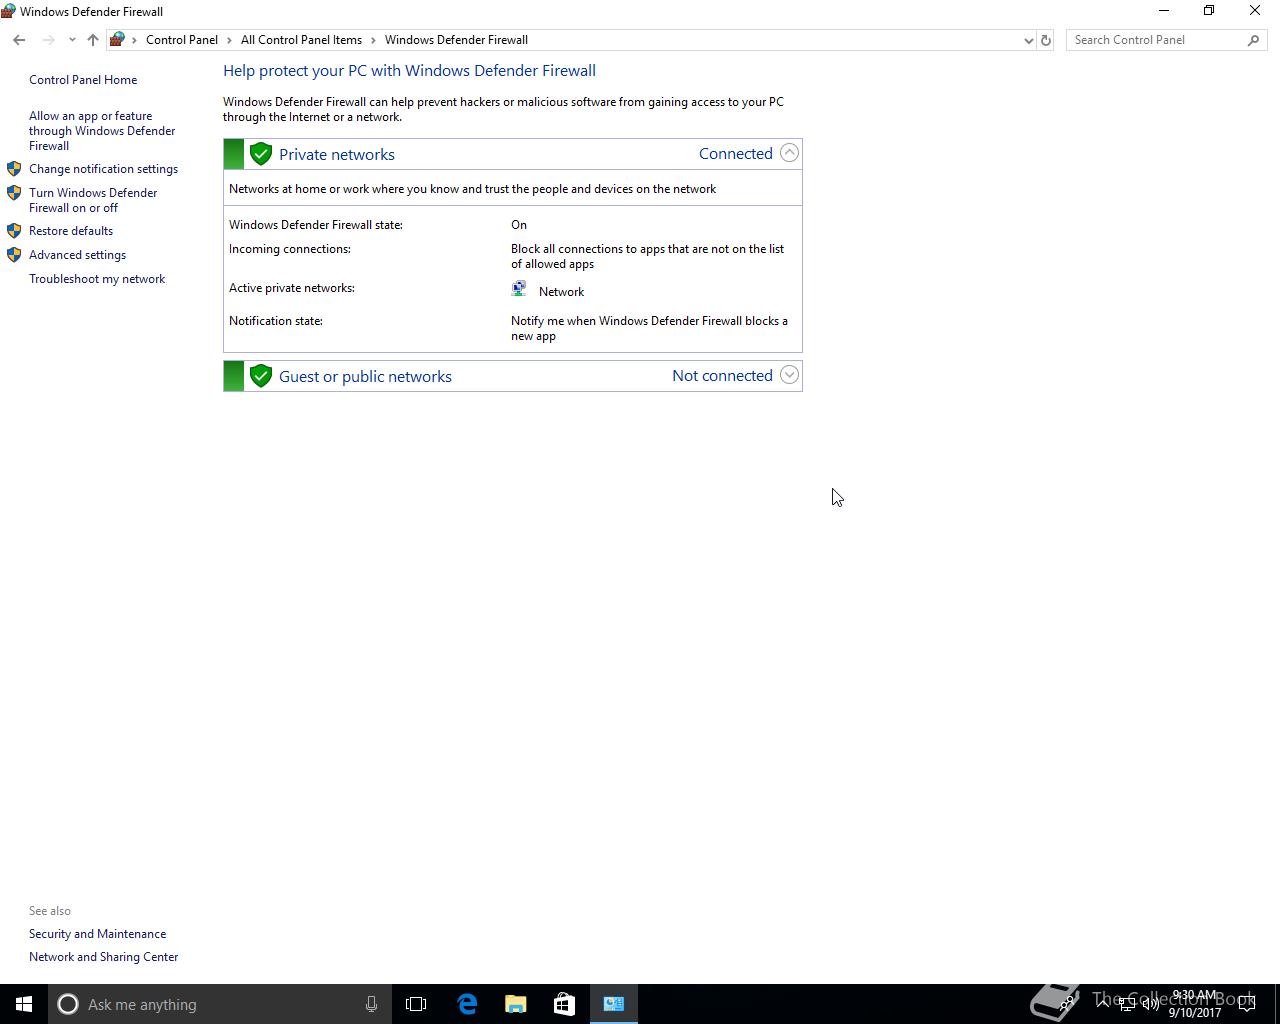This screenshot has width=1280, height=1024.
Task: Click green shield icon for Guest or public networks
Action: pyautogui.click(x=261, y=376)
